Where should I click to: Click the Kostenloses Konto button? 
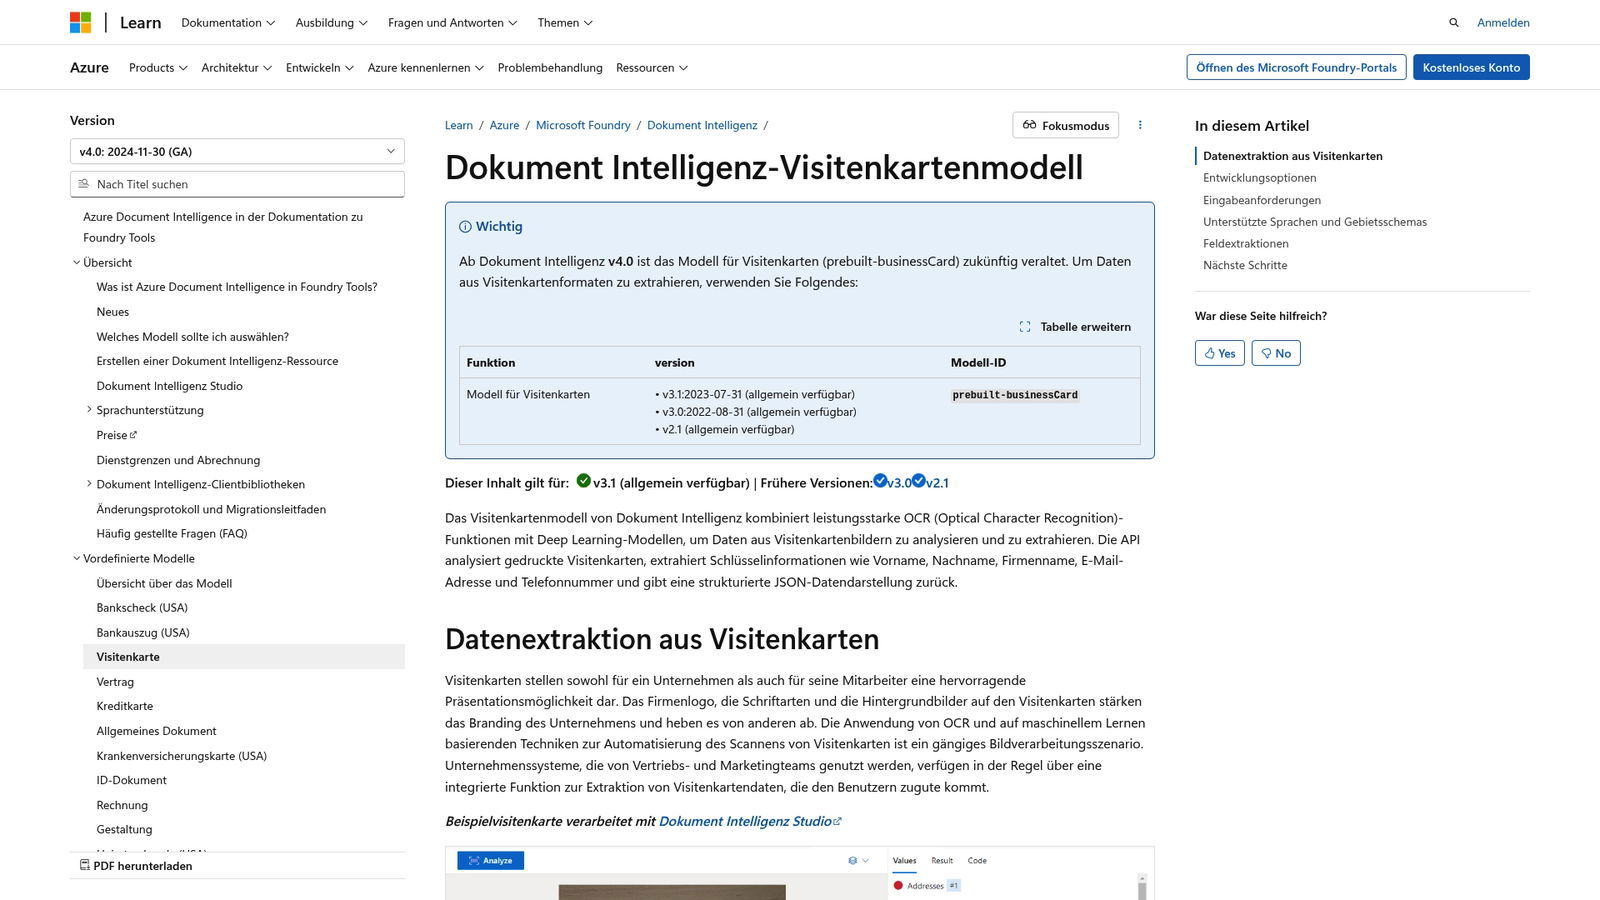click(x=1471, y=67)
